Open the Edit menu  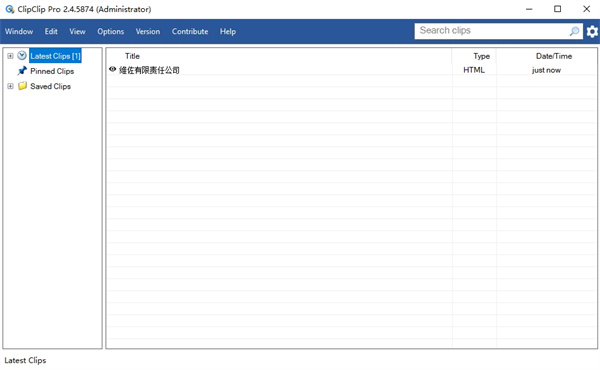click(x=51, y=31)
